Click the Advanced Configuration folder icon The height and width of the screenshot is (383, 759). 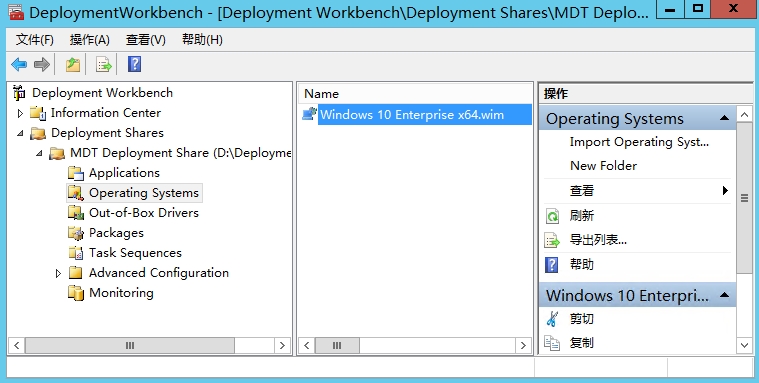click(x=76, y=273)
